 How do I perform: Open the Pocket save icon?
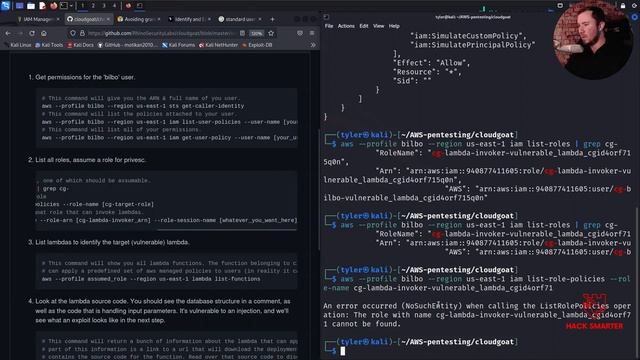pyautogui.click(x=300, y=33)
